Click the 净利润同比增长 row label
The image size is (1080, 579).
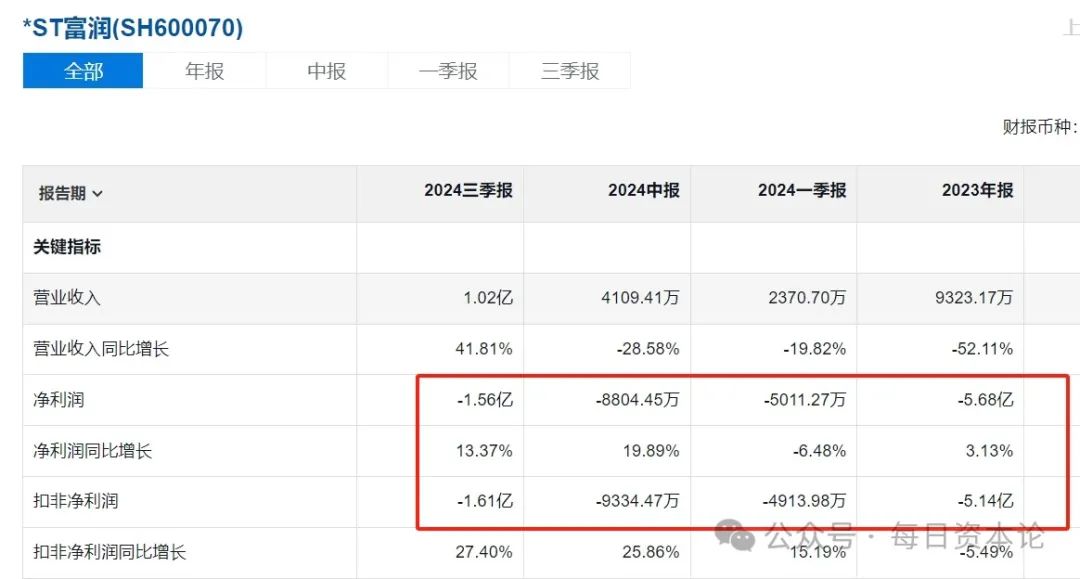point(92,451)
